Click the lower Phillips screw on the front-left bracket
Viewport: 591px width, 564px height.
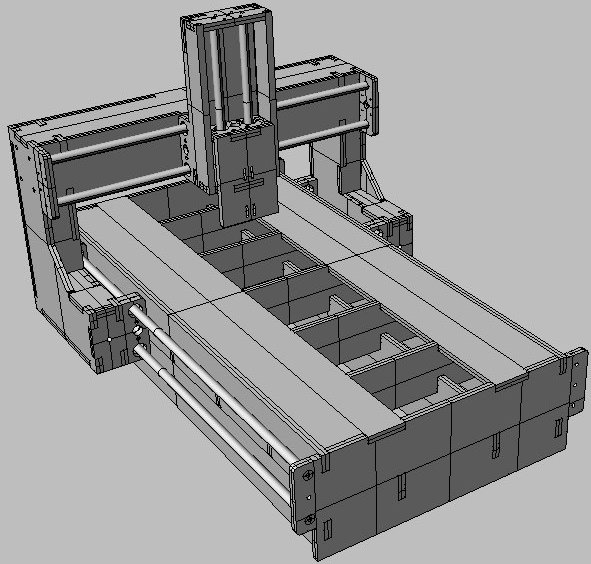310,520
